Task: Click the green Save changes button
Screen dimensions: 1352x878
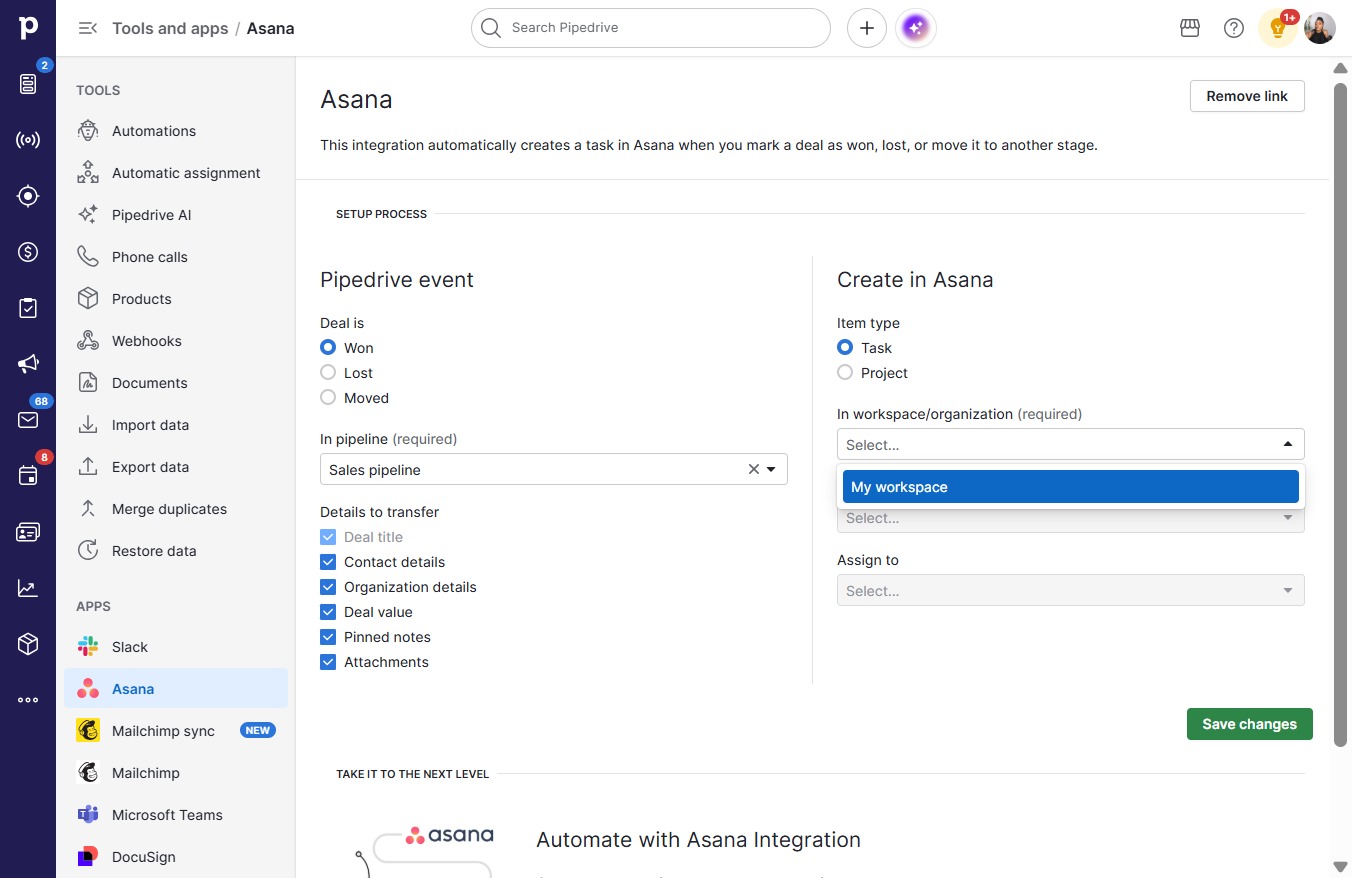Action: point(1249,724)
